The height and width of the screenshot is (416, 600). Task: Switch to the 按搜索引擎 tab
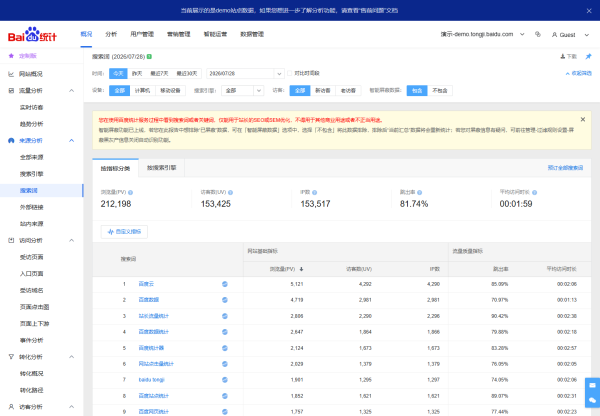pyautogui.click(x=161, y=168)
